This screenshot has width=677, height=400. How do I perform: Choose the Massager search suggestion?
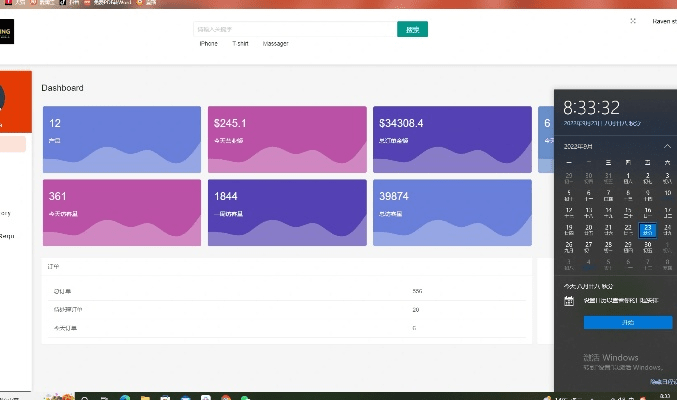click(x=275, y=44)
